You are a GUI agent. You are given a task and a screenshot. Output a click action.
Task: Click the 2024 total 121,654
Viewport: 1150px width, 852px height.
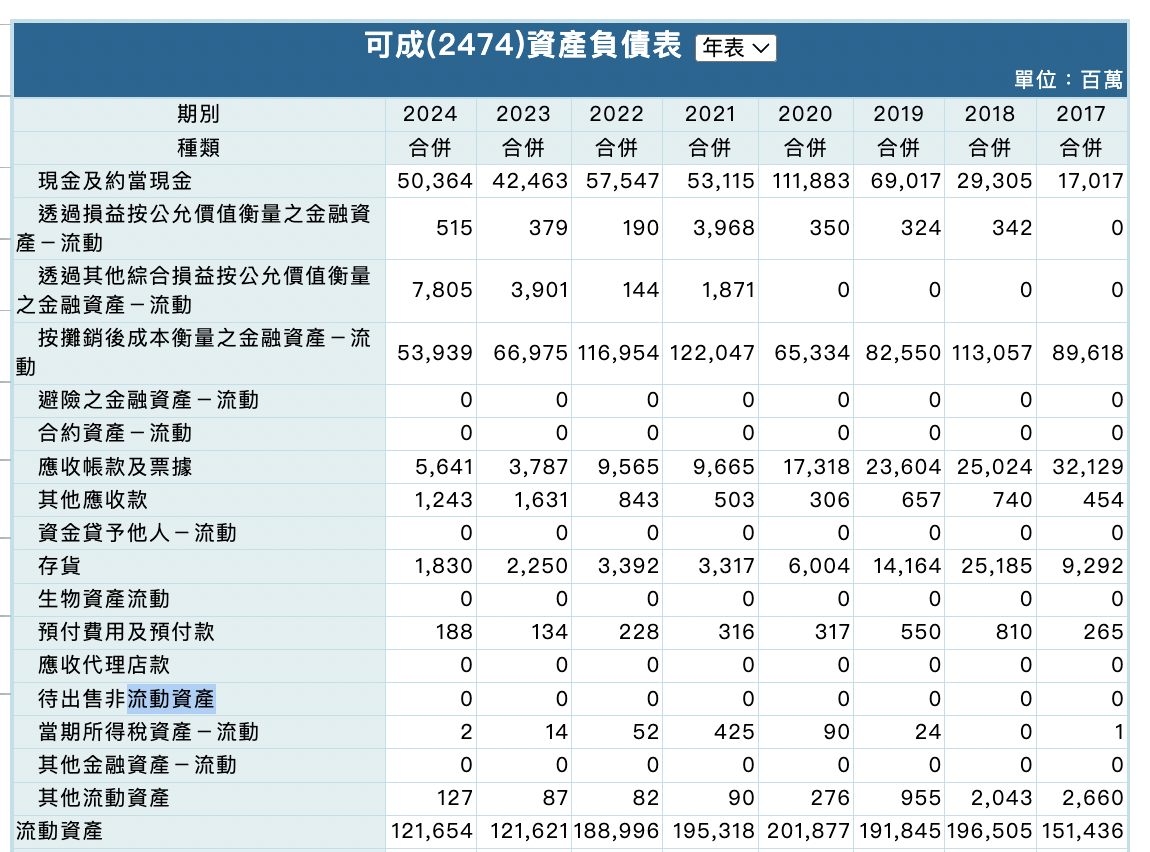point(432,831)
